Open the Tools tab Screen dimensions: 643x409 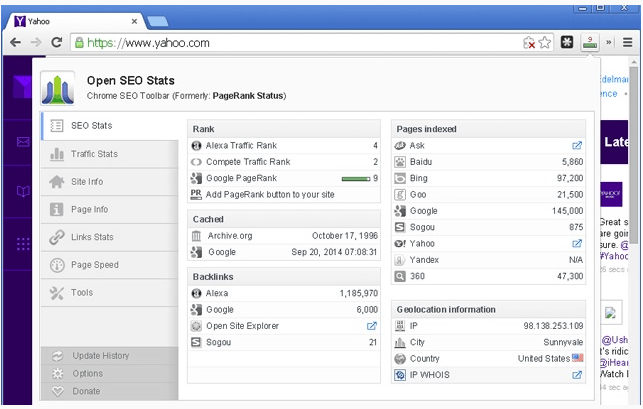110,293
